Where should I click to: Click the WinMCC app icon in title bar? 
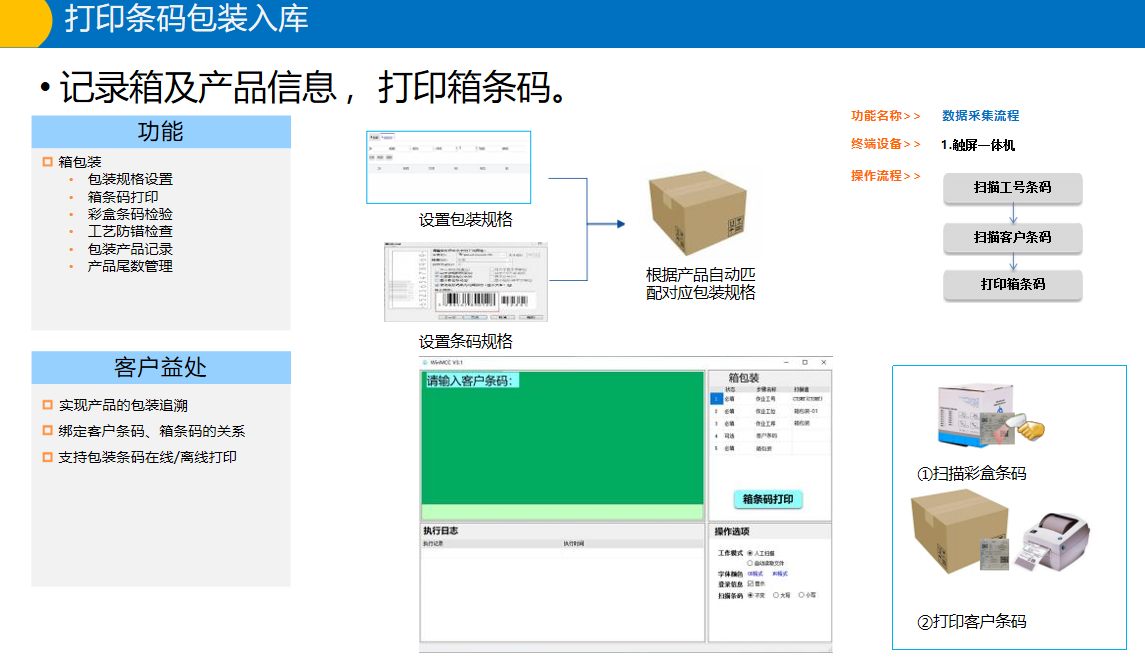point(424,362)
